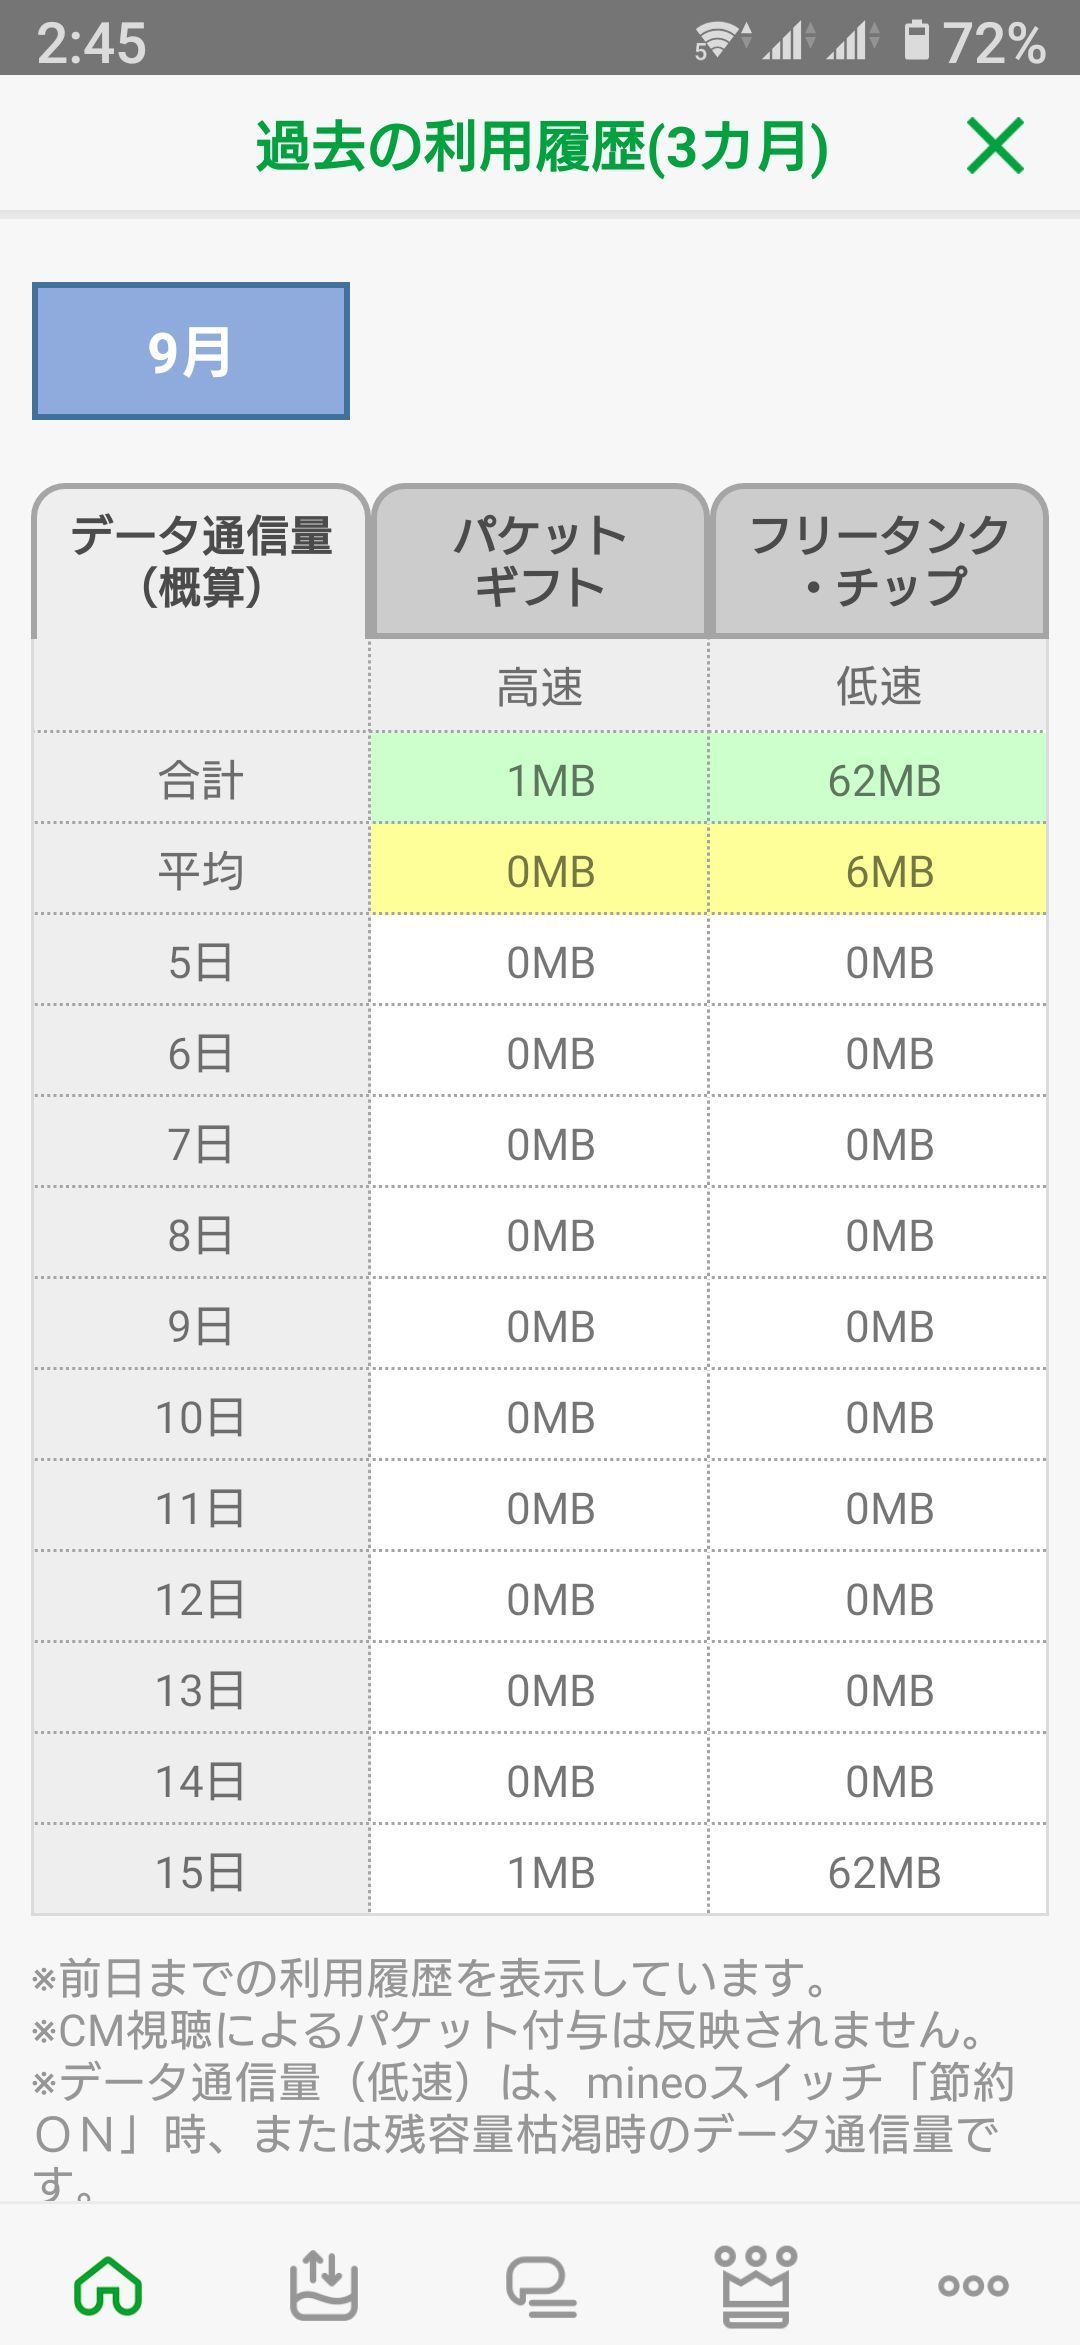The width and height of the screenshot is (1080, 2345).
Task: Tap the battery status icon
Action: click(x=916, y=41)
